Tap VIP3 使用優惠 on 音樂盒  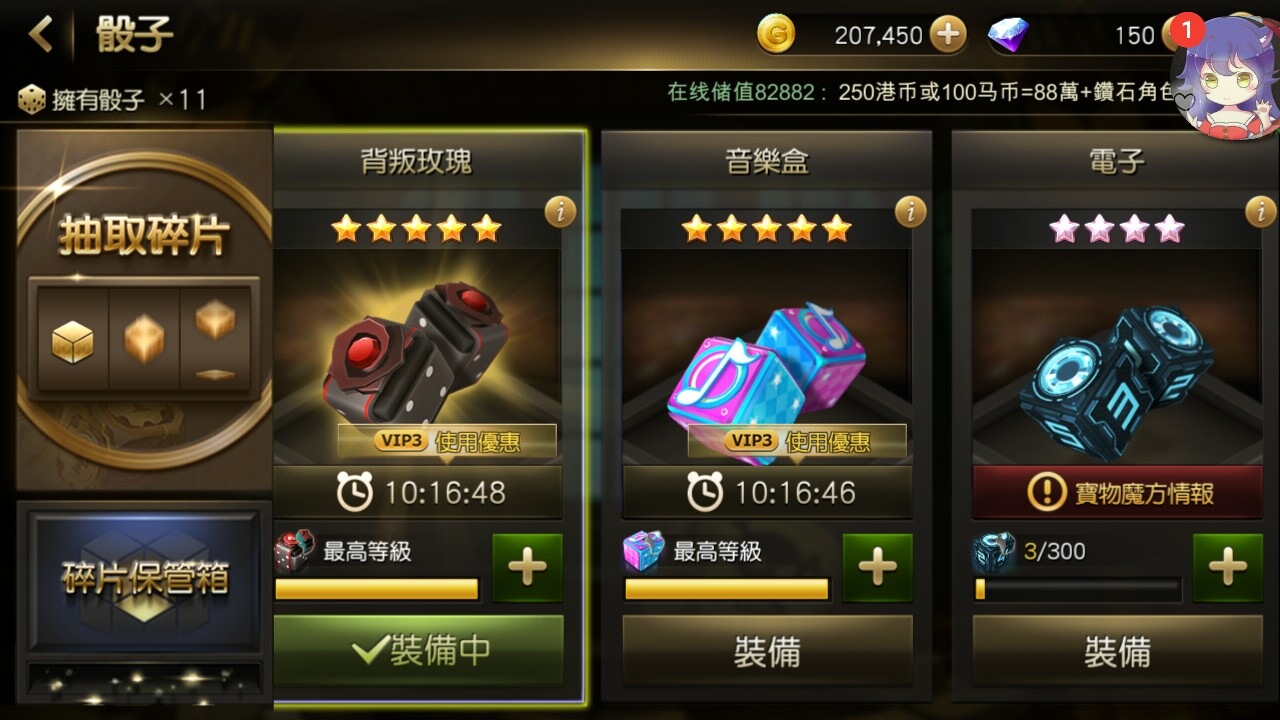point(797,441)
